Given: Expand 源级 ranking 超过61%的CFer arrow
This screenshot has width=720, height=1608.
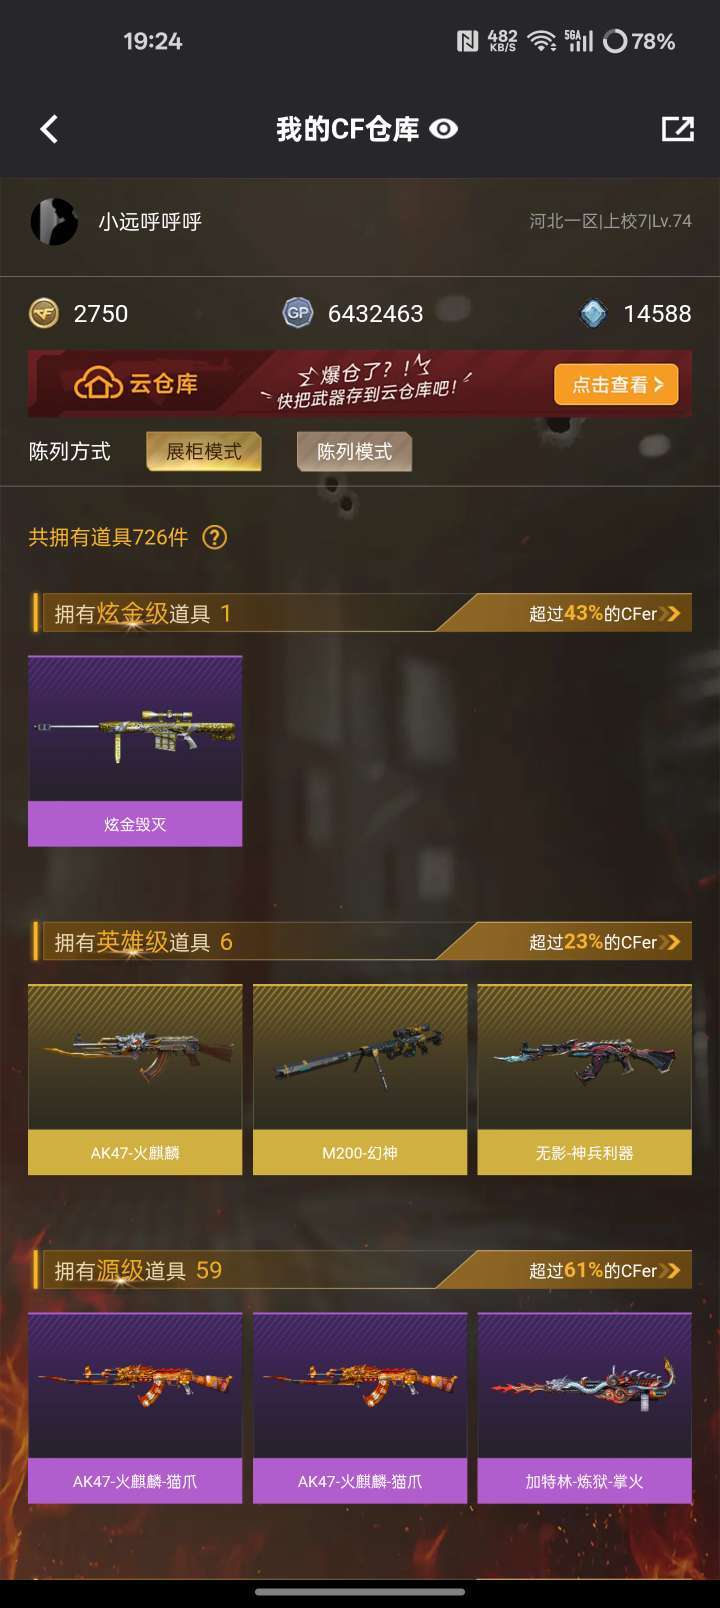Looking at the screenshot, I should tap(671, 1270).
